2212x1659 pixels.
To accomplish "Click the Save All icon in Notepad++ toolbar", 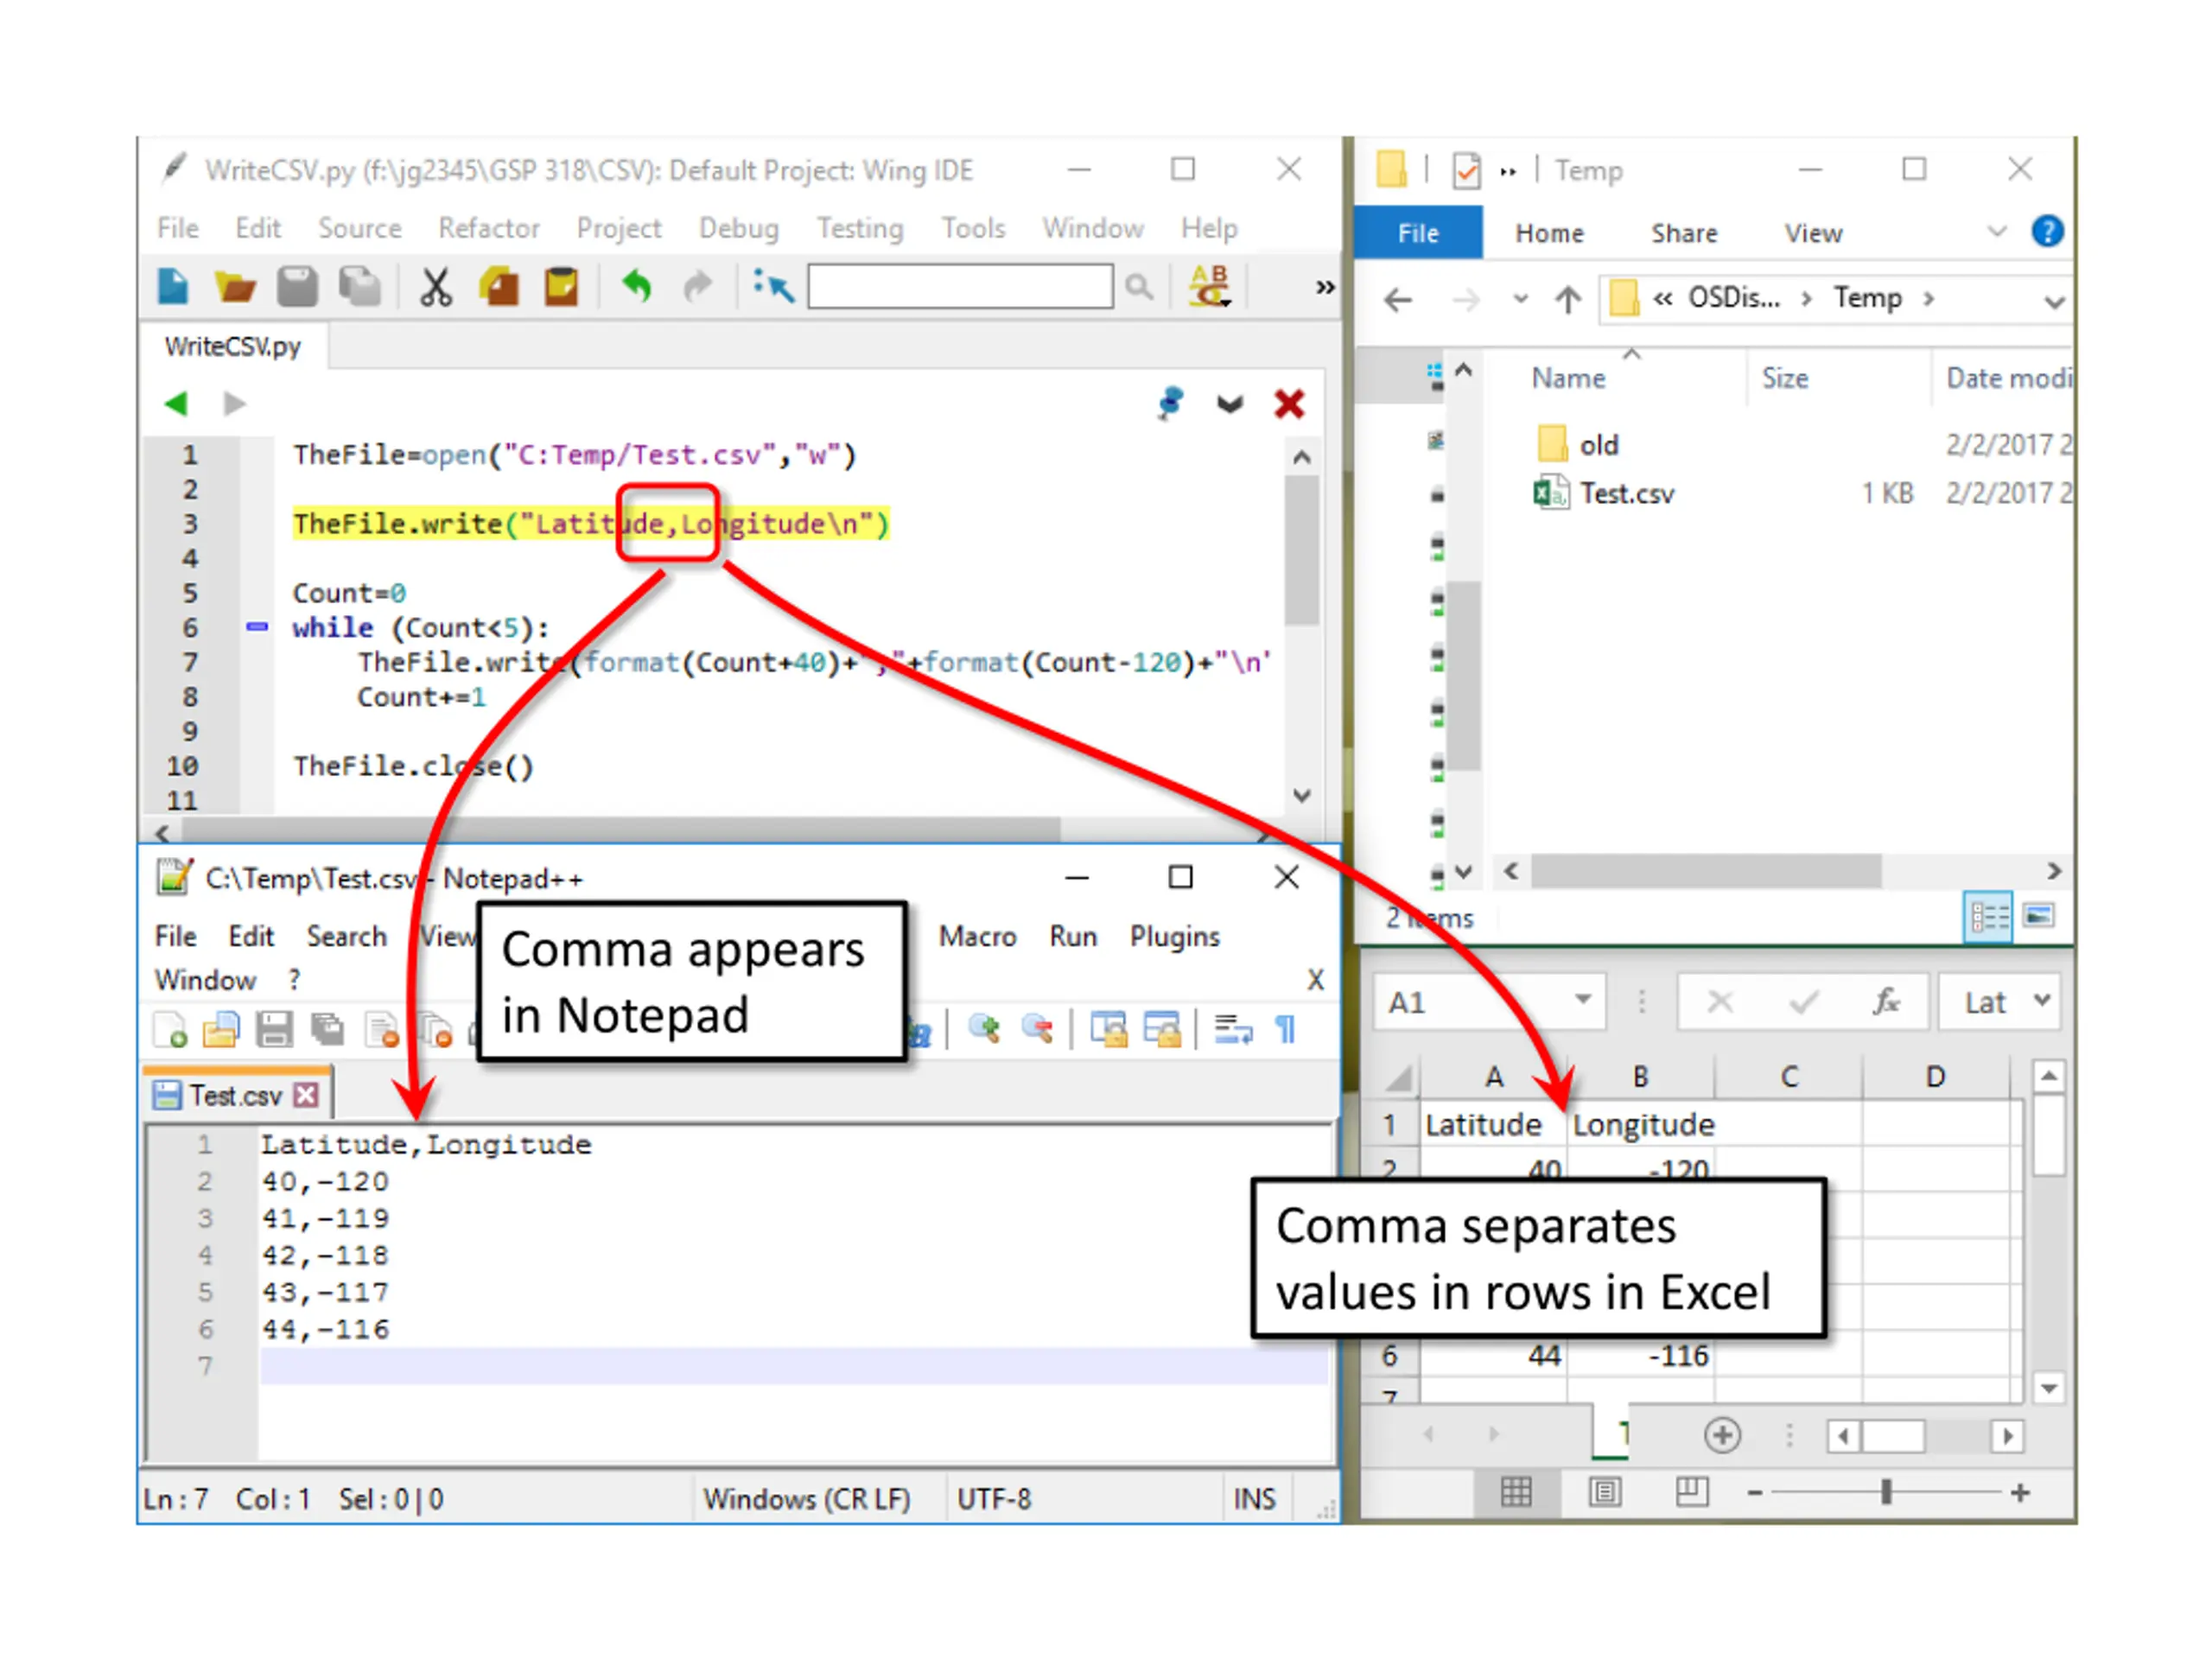I will coord(327,1029).
